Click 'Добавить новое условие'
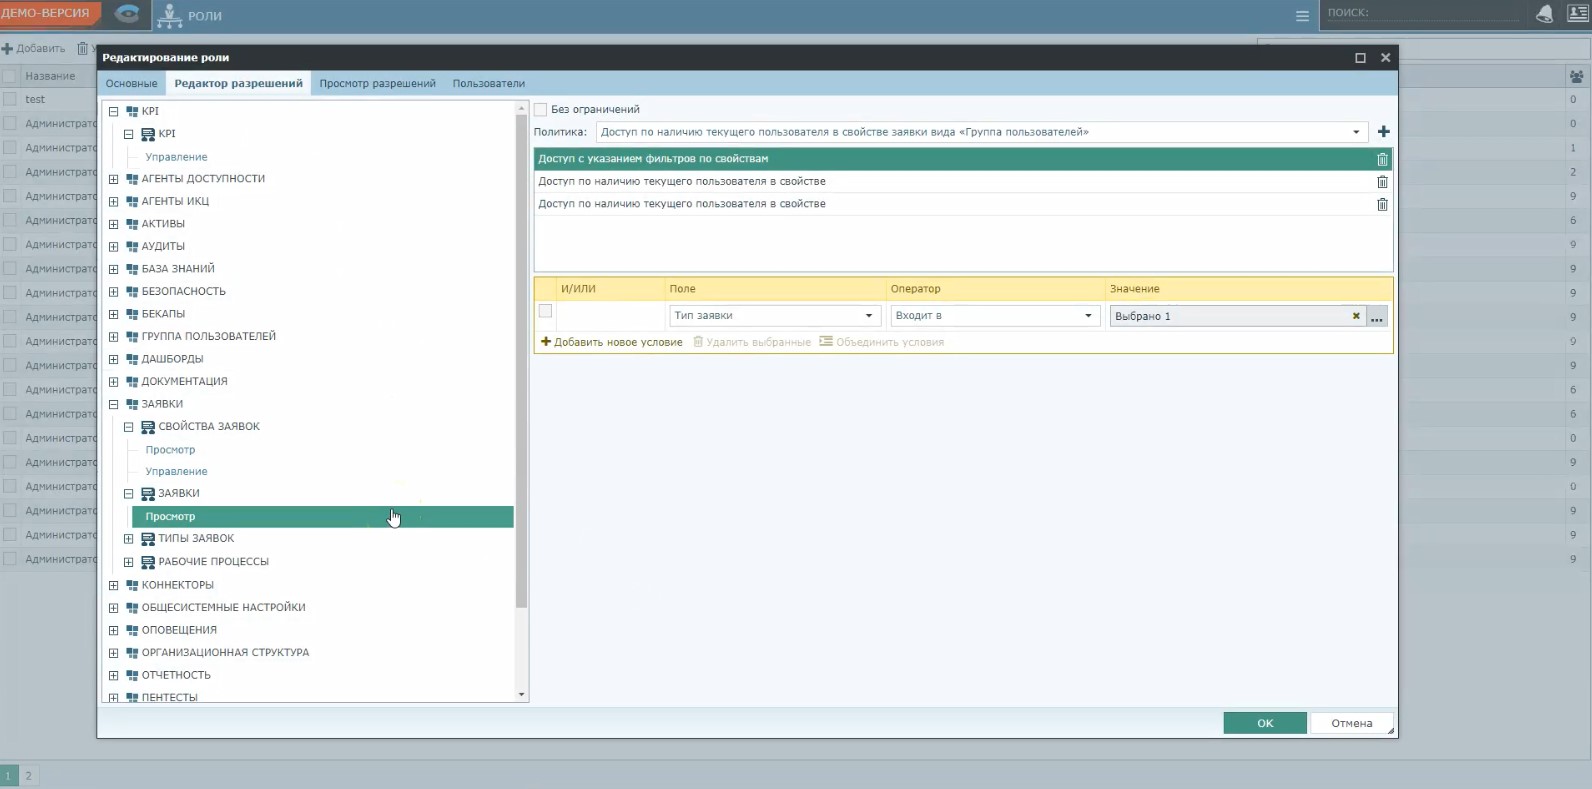Viewport: 1592px width, 789px height. click(x=612, y=342)
